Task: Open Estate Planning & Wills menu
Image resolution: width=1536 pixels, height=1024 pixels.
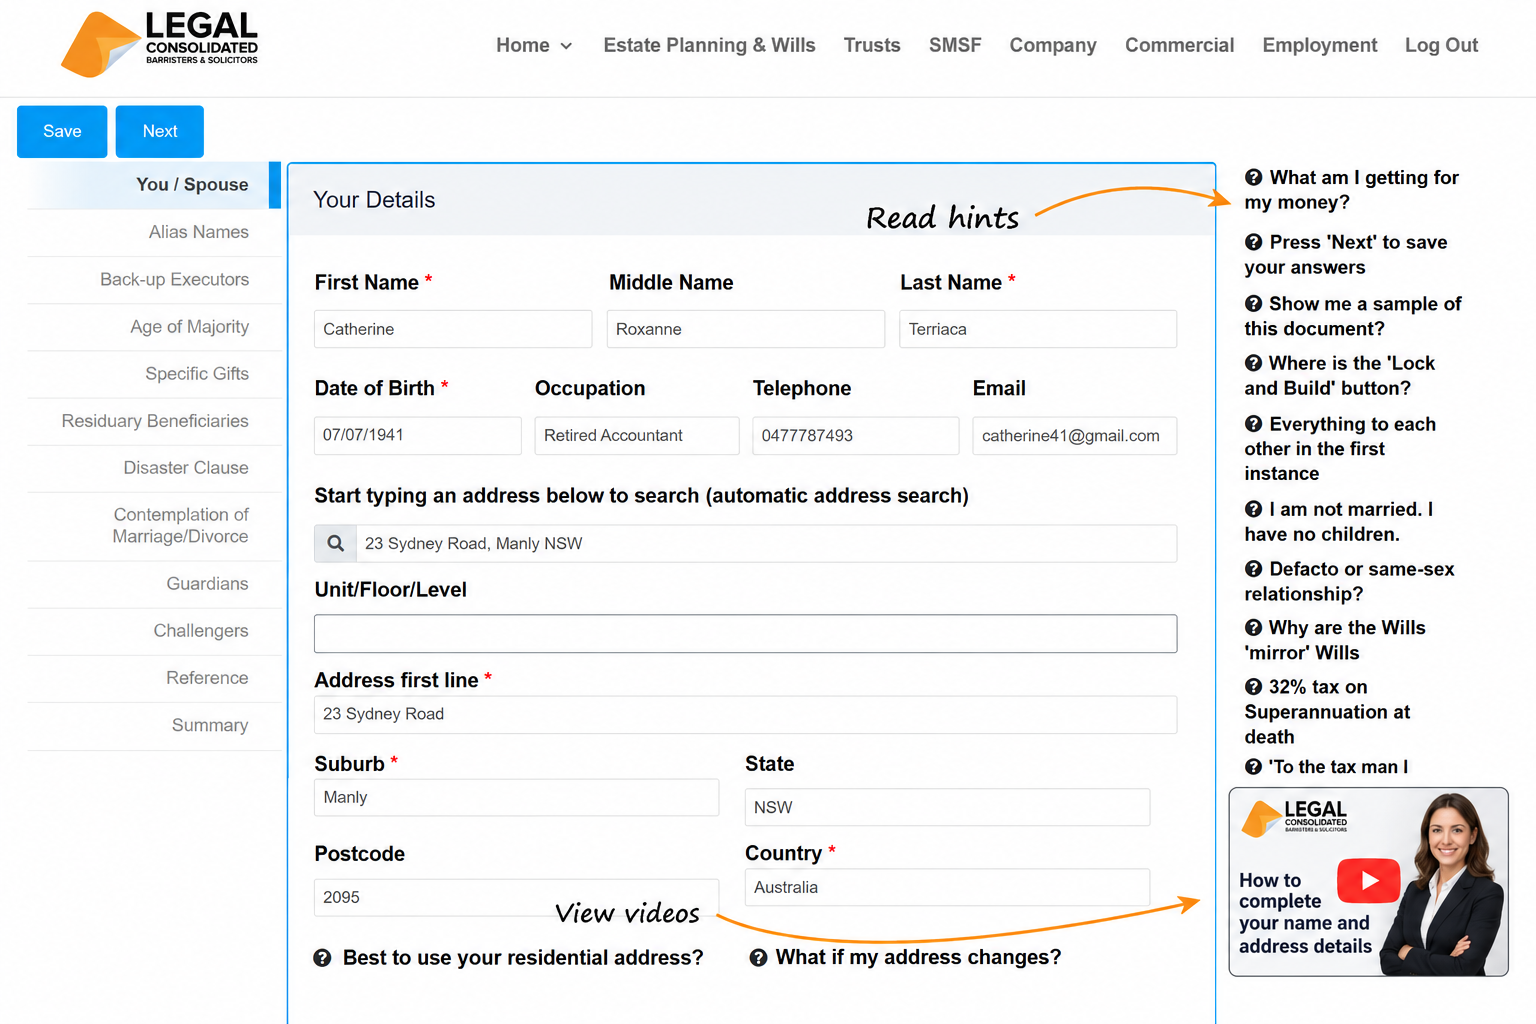Action: point(709,45)
